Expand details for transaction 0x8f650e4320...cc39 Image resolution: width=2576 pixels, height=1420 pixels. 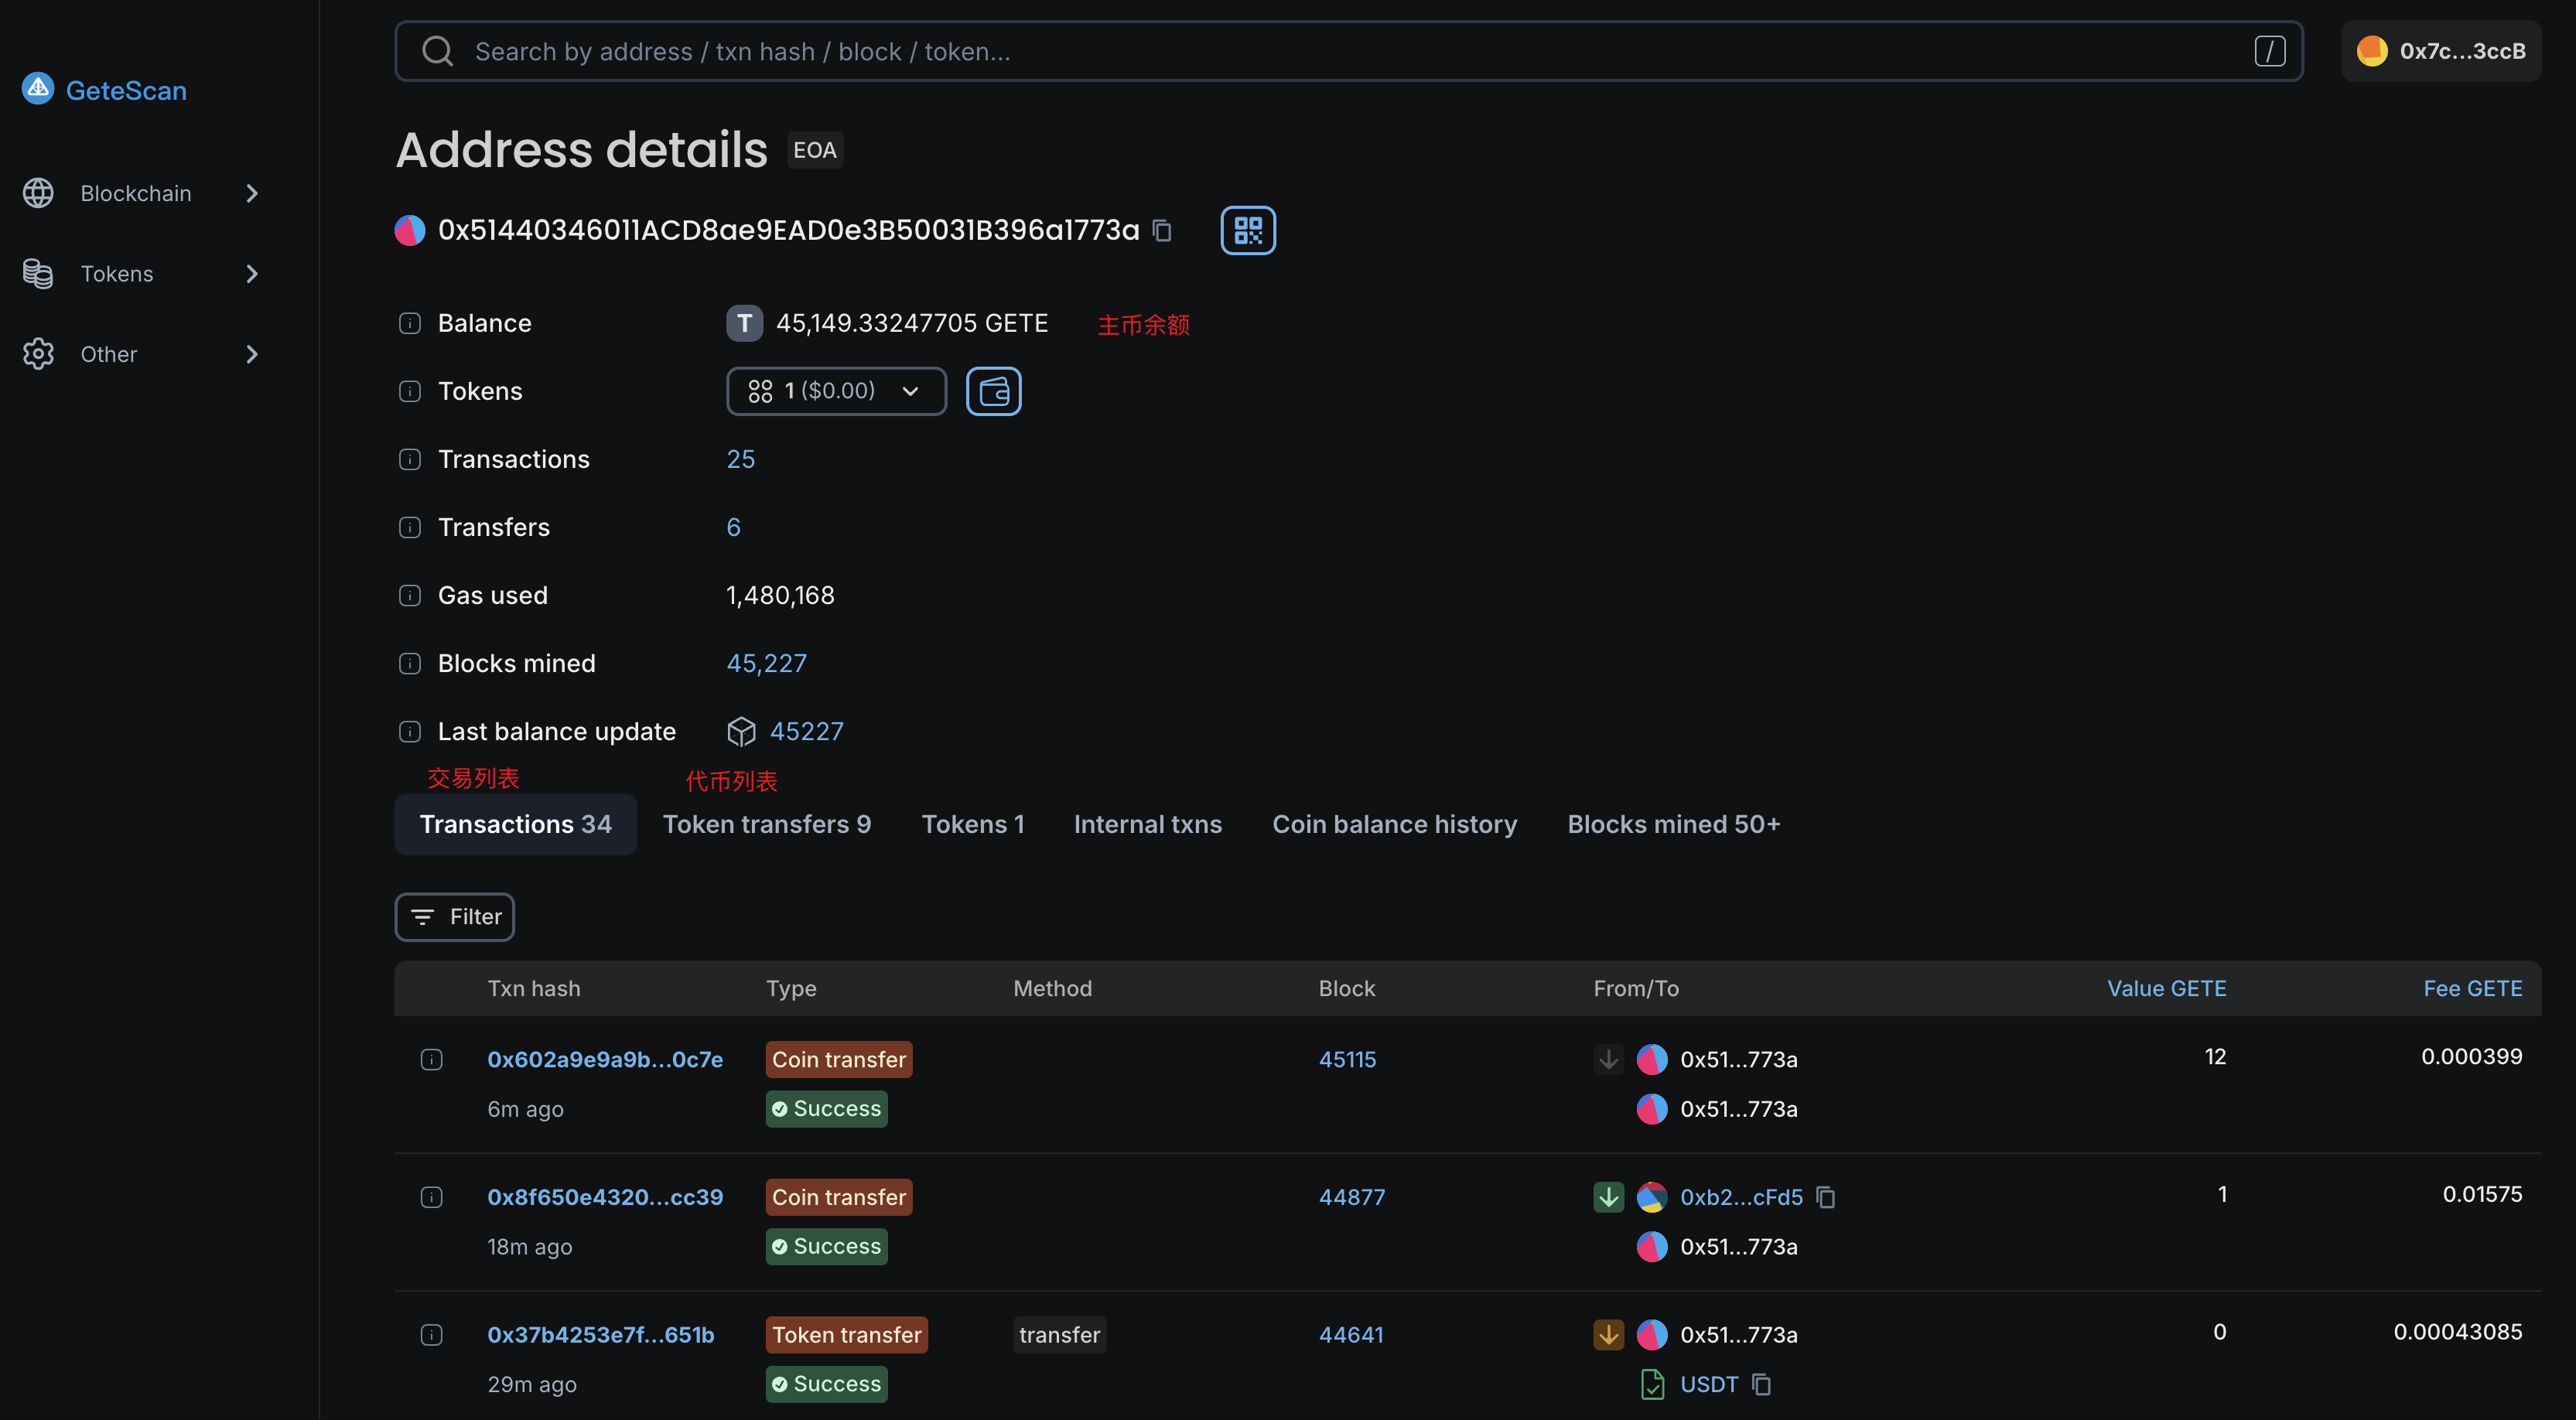pos(431,1197)
